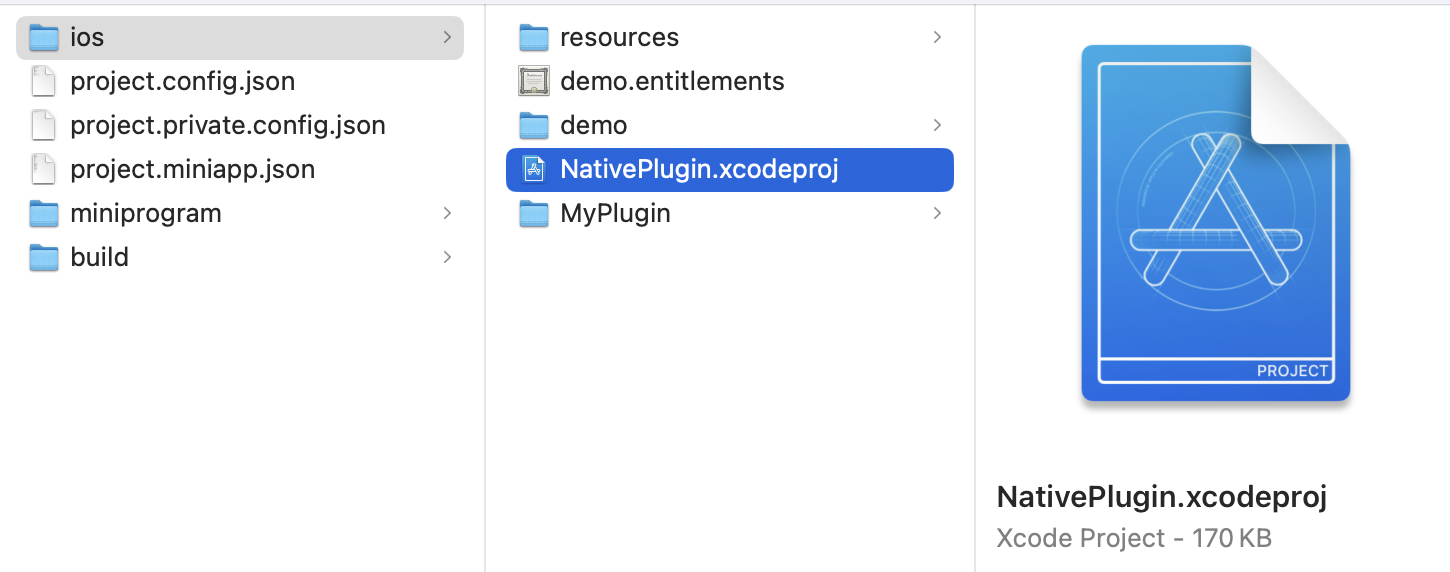Click the resources folder icon
1450x572 pixels.
click(535, 38)
